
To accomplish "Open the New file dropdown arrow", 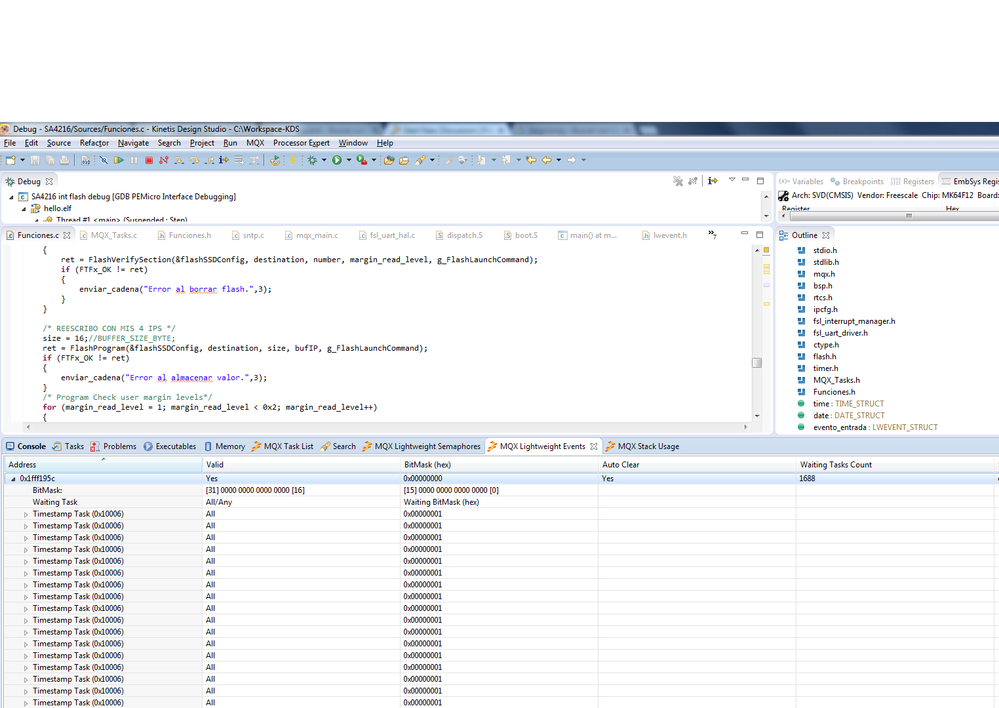I will click(22, 160).
